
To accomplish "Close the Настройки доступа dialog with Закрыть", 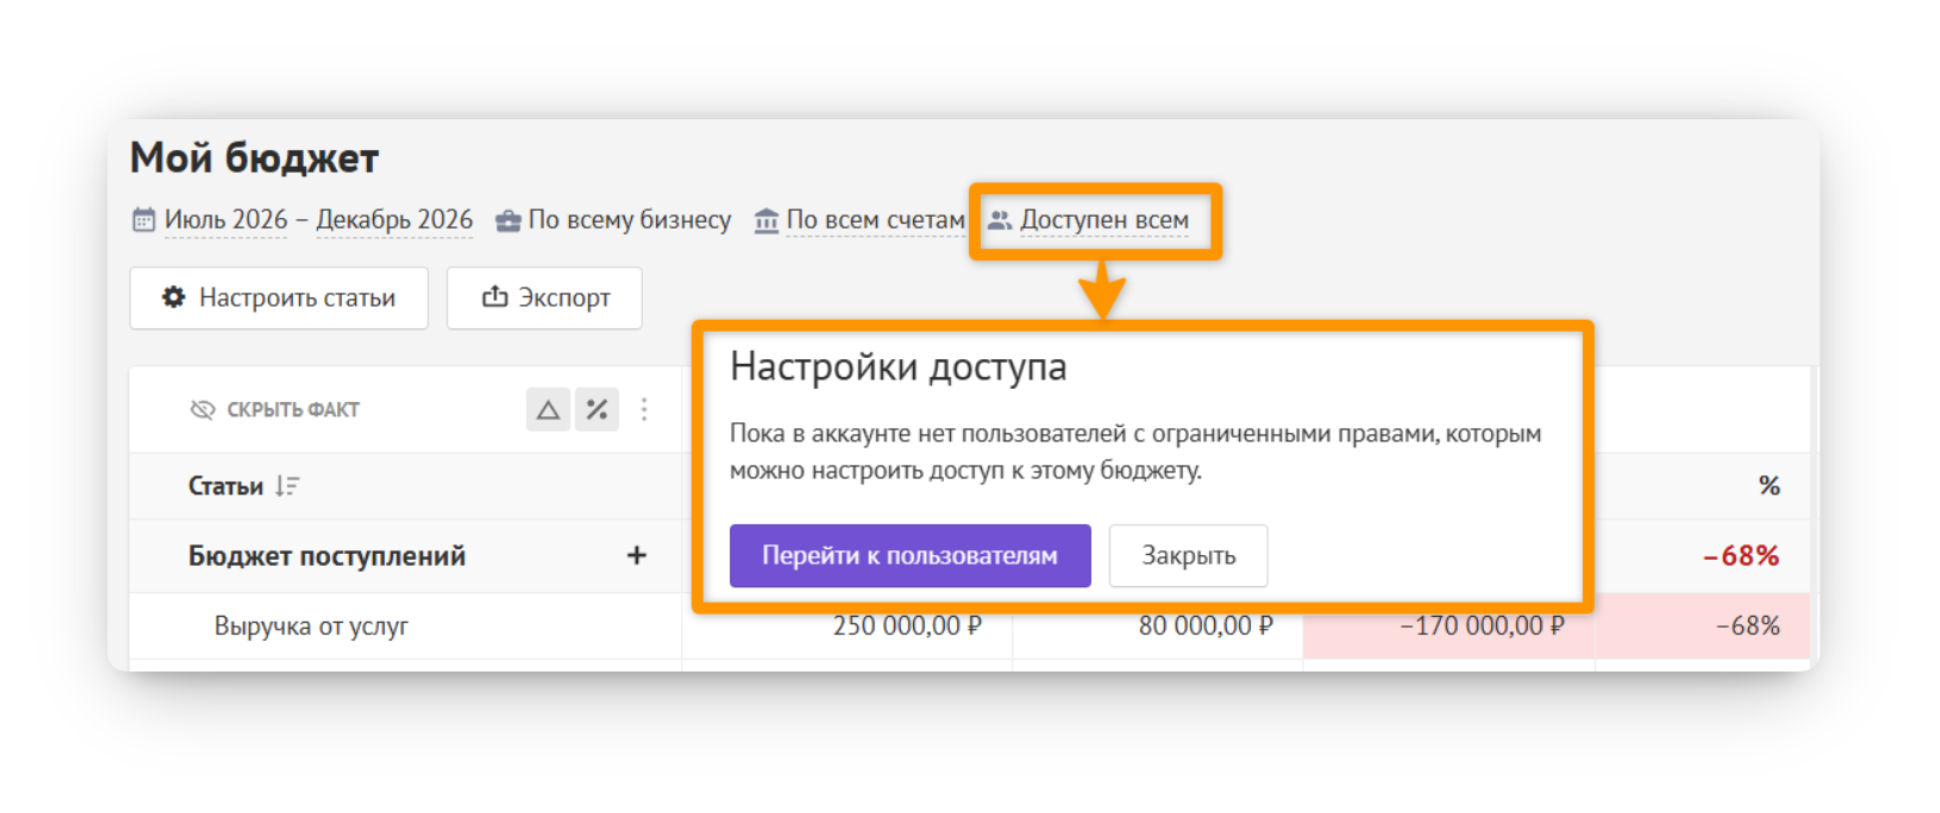I will pos(1188,556).
